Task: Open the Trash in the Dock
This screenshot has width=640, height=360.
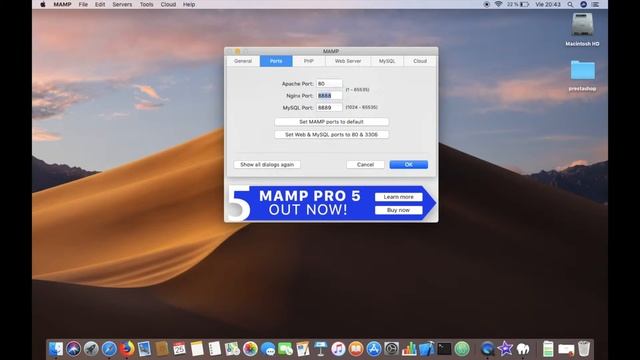Action: (x=584, y=349)
